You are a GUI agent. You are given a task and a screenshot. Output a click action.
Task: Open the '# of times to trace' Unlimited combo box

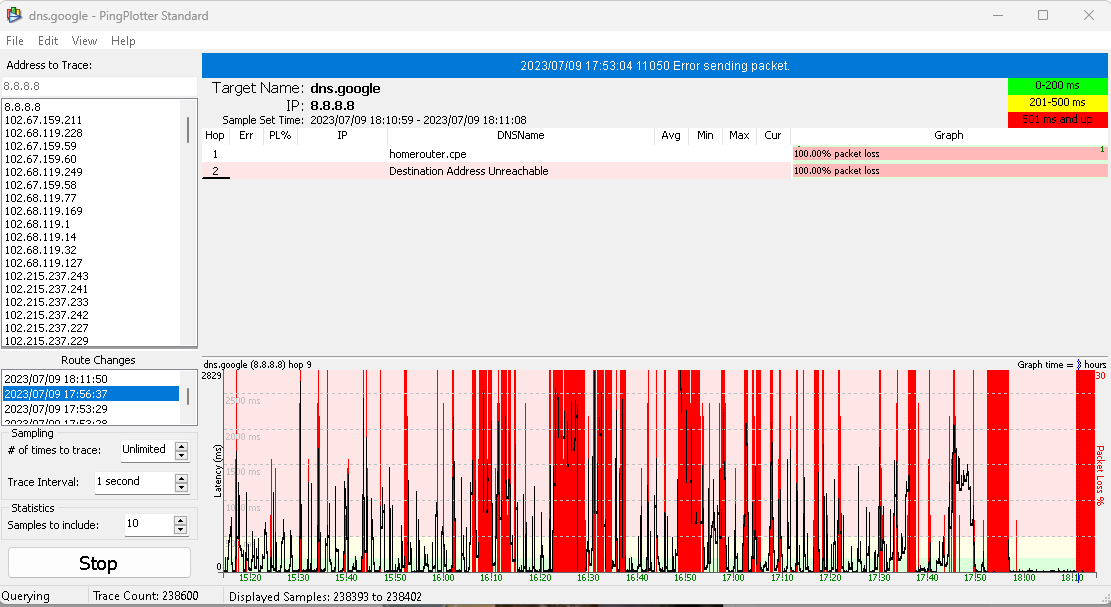tap(147, 450)
